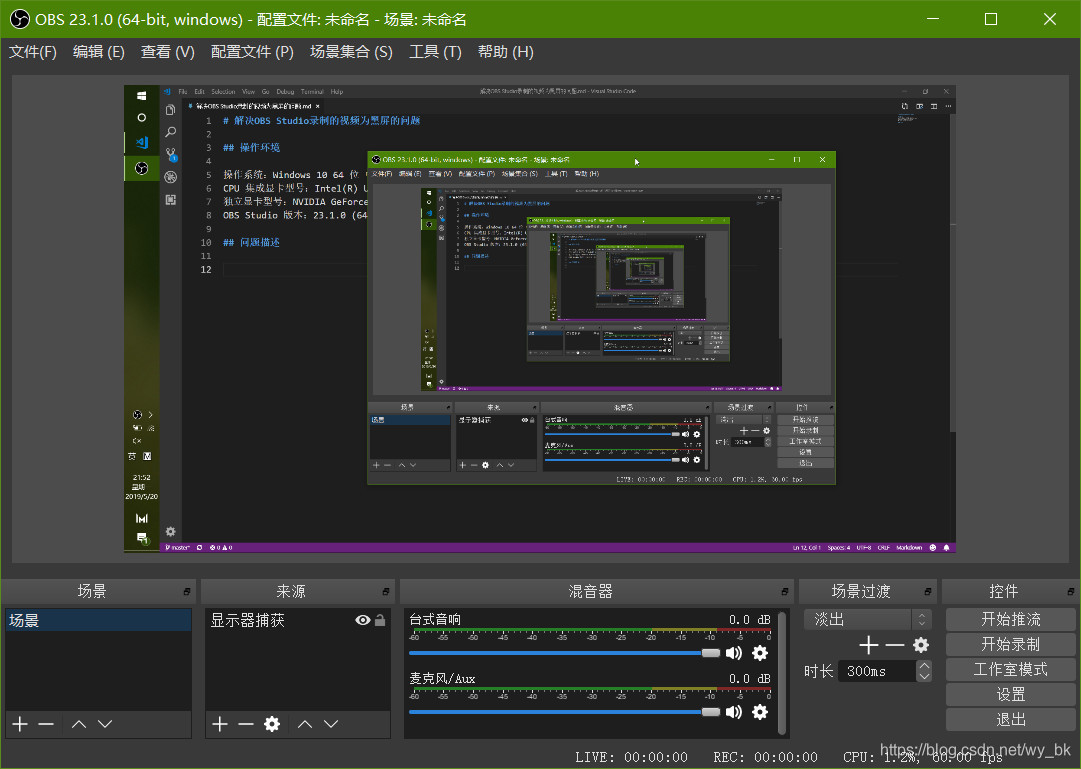Screen dimensions: 1081x769
Task: Move the selected scene up
Action: click(79, 723)
